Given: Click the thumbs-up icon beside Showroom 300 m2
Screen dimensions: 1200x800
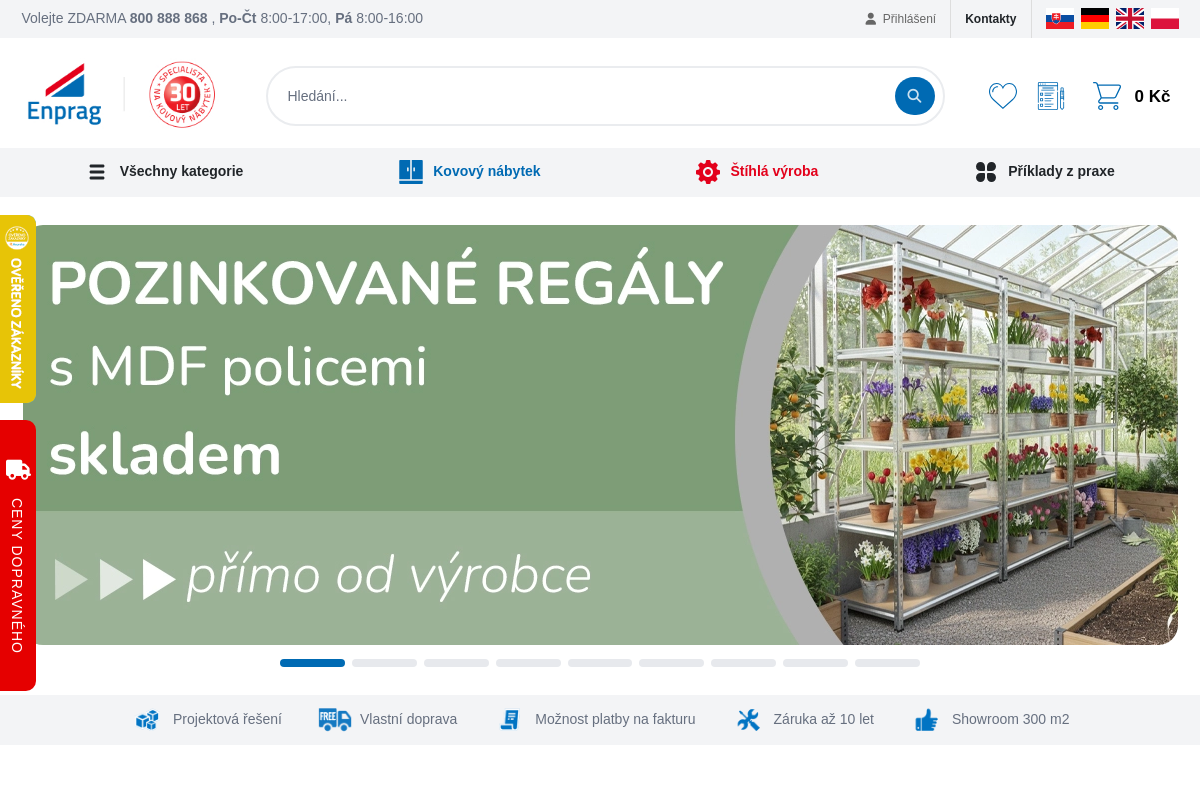Looking at the screenshot, I should click(x=925, y=719).
